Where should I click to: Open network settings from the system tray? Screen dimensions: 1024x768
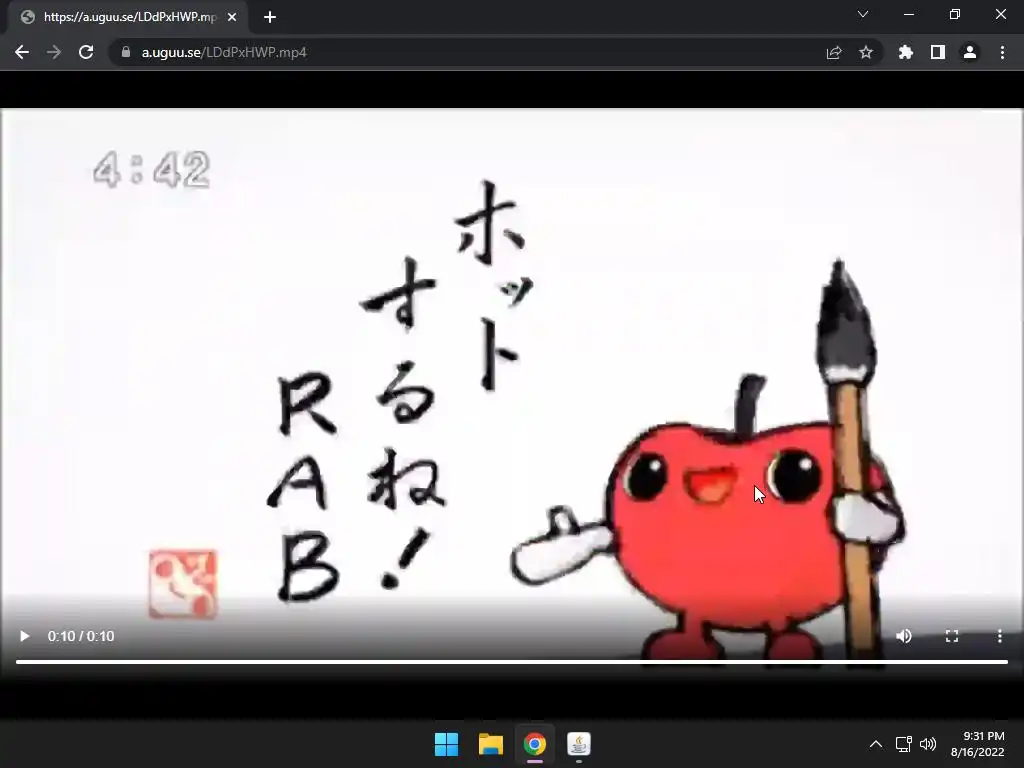pyautogui.click(x=904, y=744)
